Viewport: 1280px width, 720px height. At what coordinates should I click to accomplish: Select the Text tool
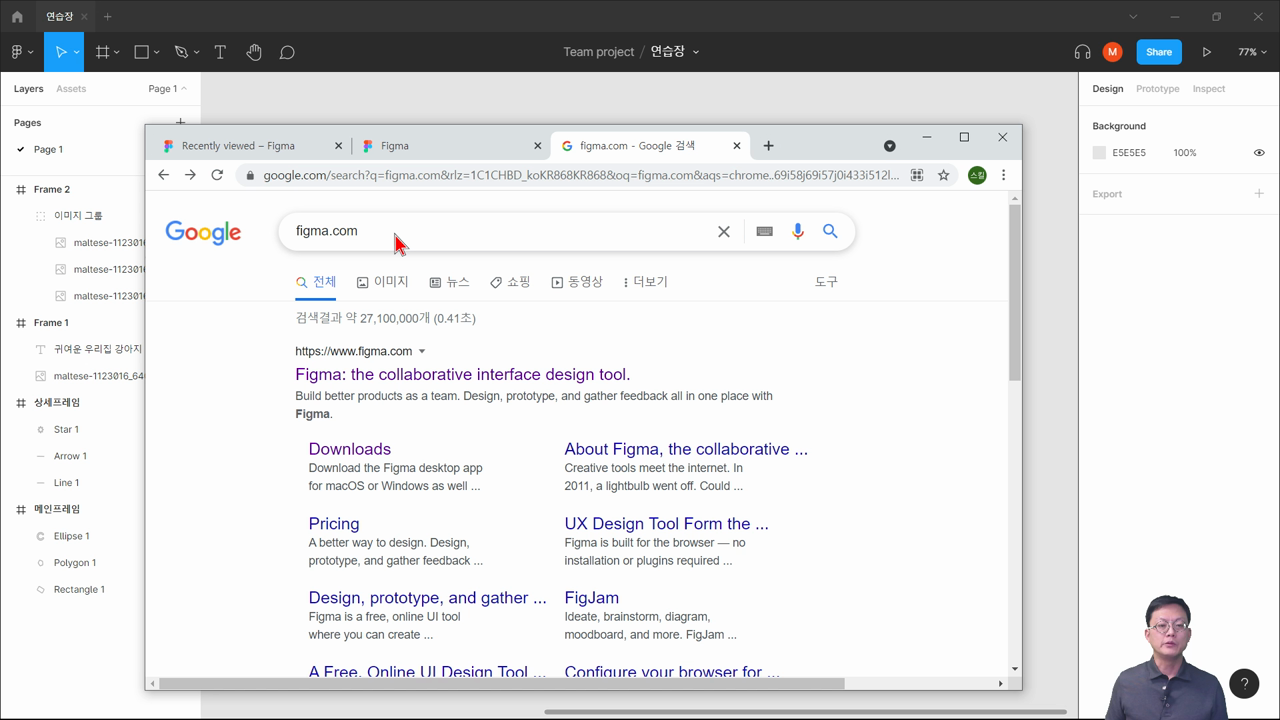click(x=220, y=52)
